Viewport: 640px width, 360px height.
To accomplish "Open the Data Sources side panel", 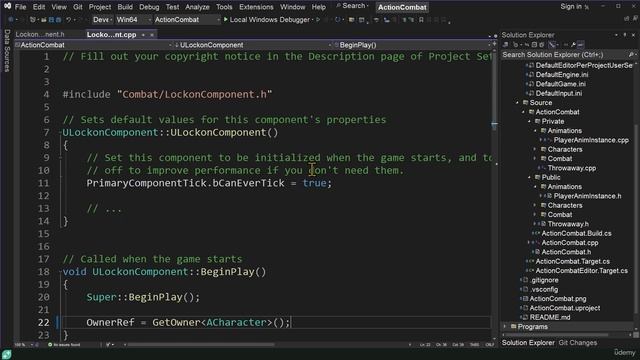I will pyautogui.click(x=7, y=51).
